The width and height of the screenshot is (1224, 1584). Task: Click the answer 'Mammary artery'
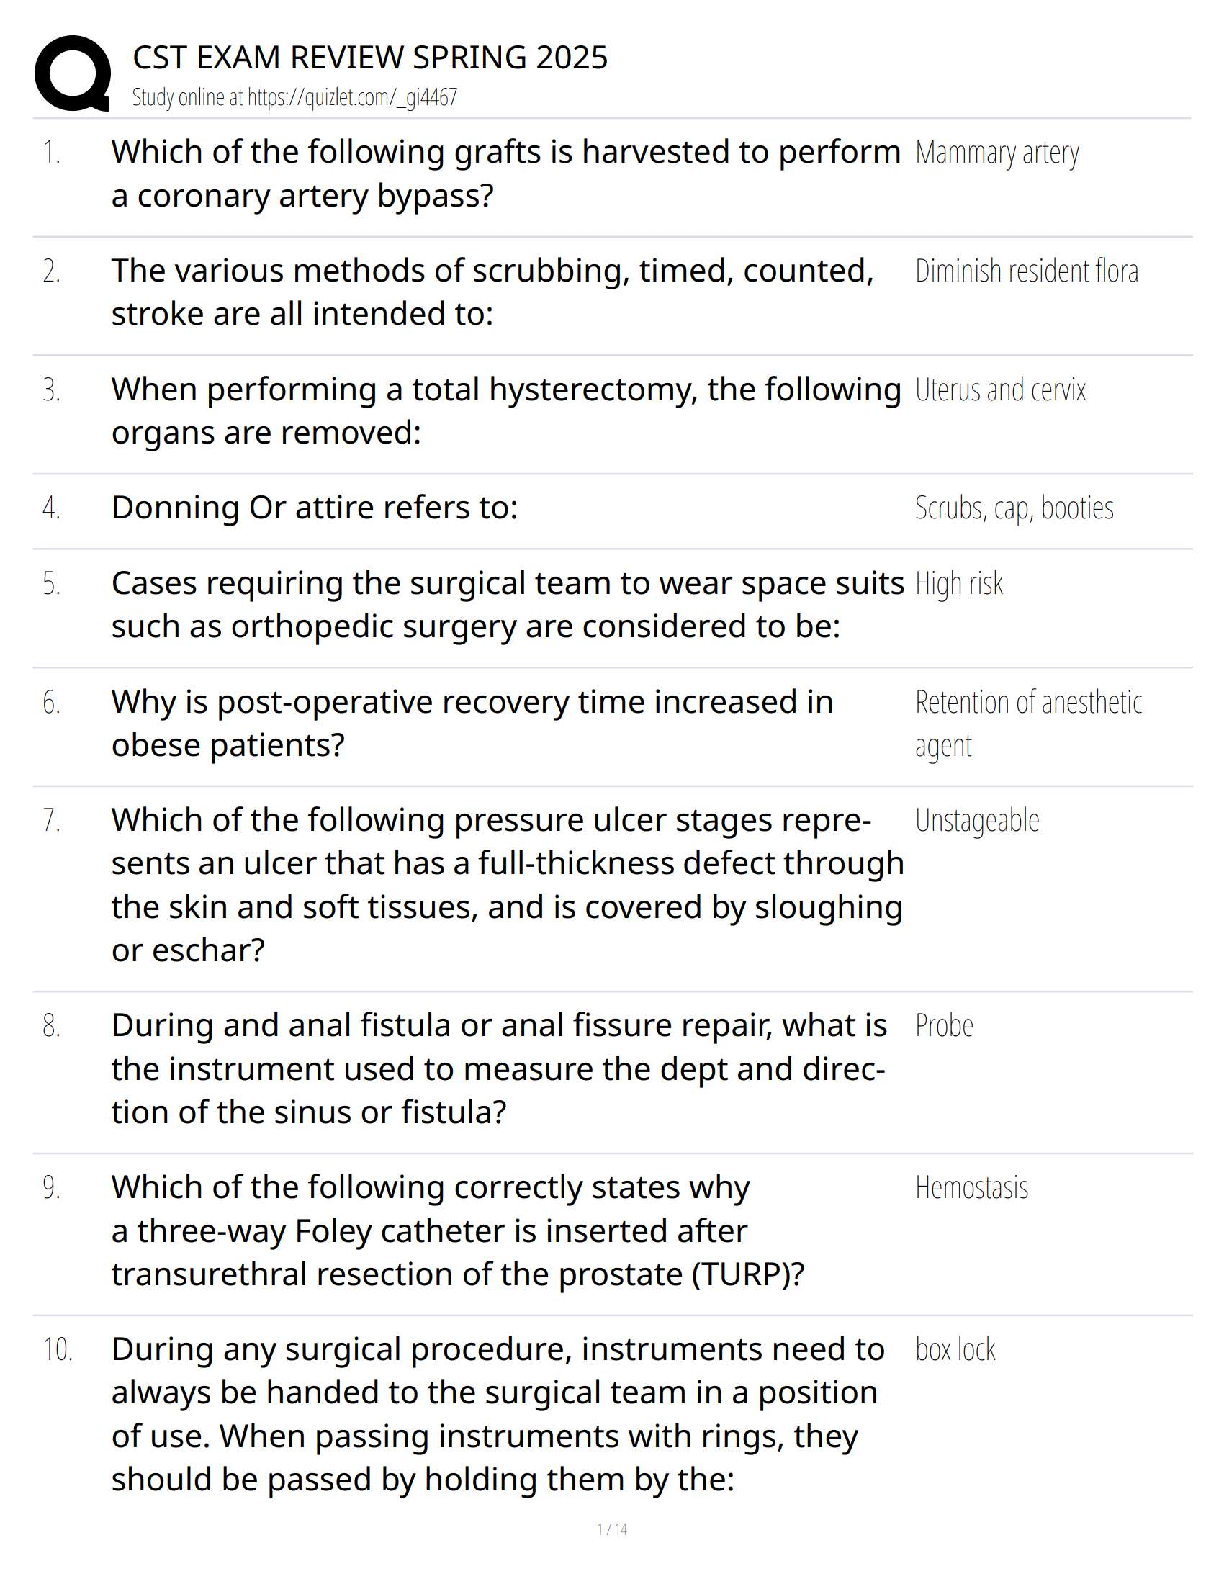click(x=997, y=153)
